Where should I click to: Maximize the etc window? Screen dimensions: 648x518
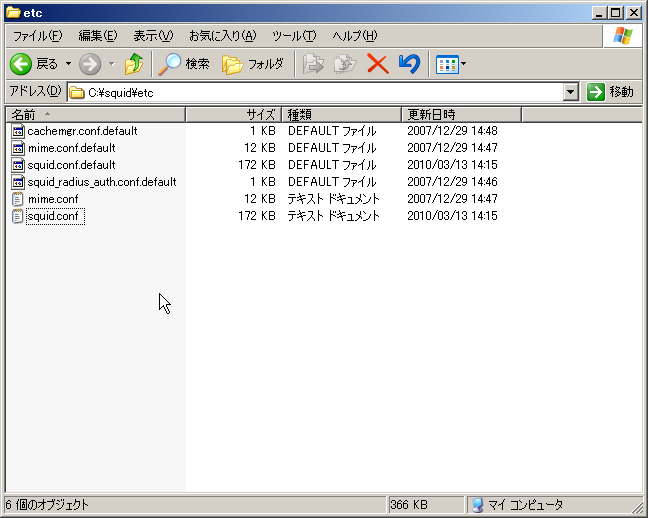click(x=615, y=13)
